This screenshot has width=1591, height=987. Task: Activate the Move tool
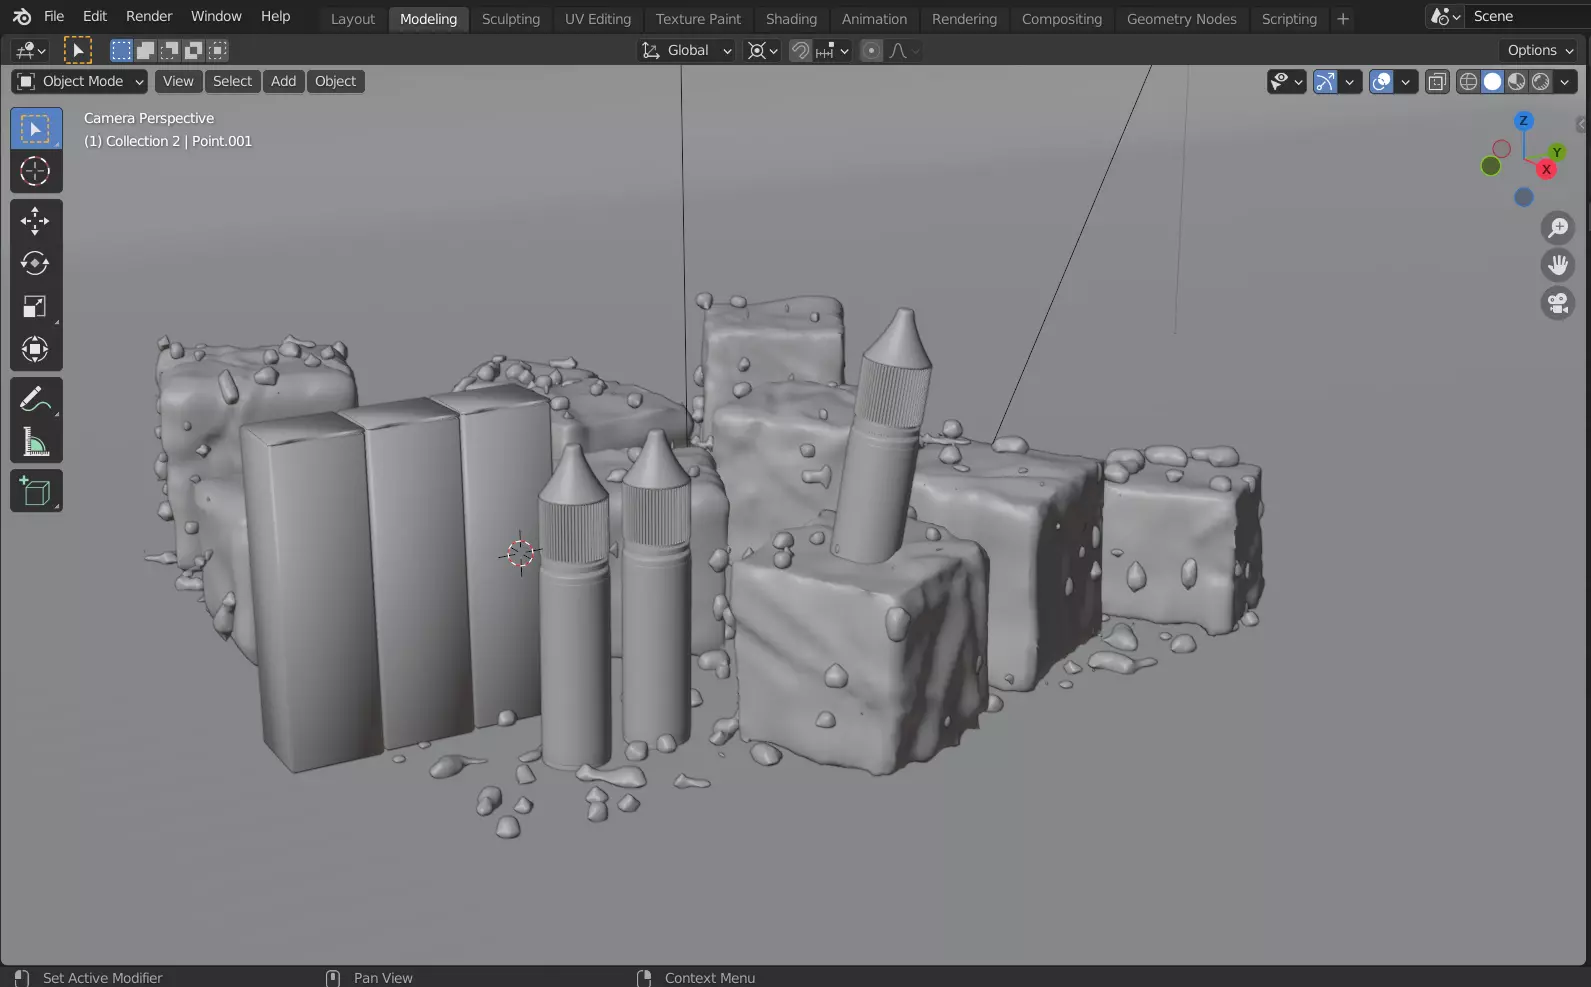pos(35,221)
